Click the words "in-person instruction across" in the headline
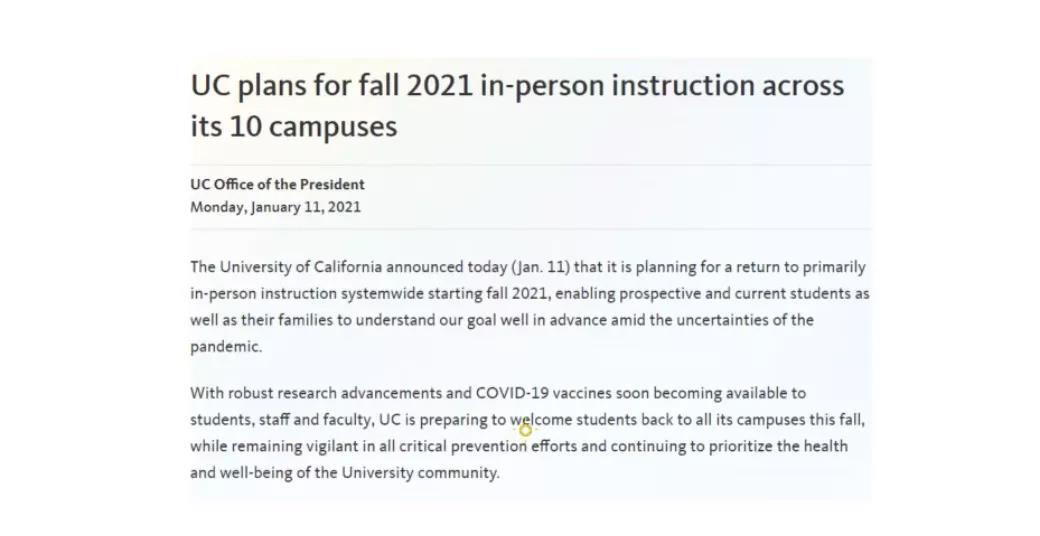The image size is (1040, 536). (x=662, y=85)
